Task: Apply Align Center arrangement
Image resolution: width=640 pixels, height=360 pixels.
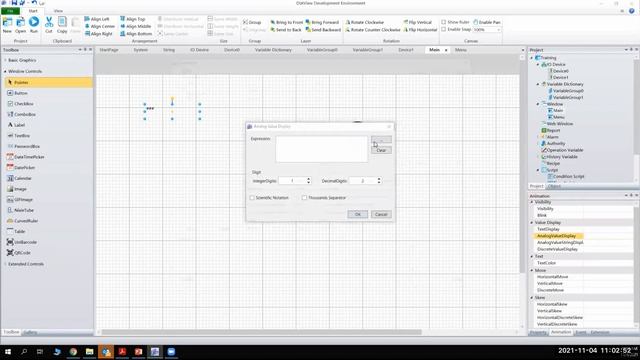Action: [x=100, y=26]
